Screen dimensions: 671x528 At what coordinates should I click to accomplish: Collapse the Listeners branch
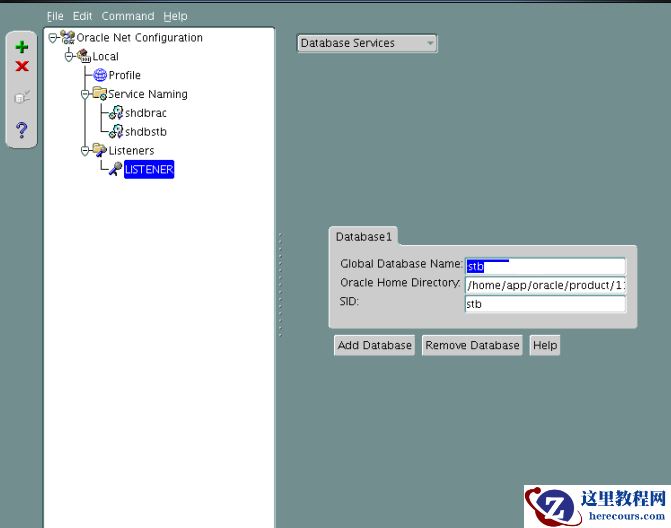click(85, 151)
